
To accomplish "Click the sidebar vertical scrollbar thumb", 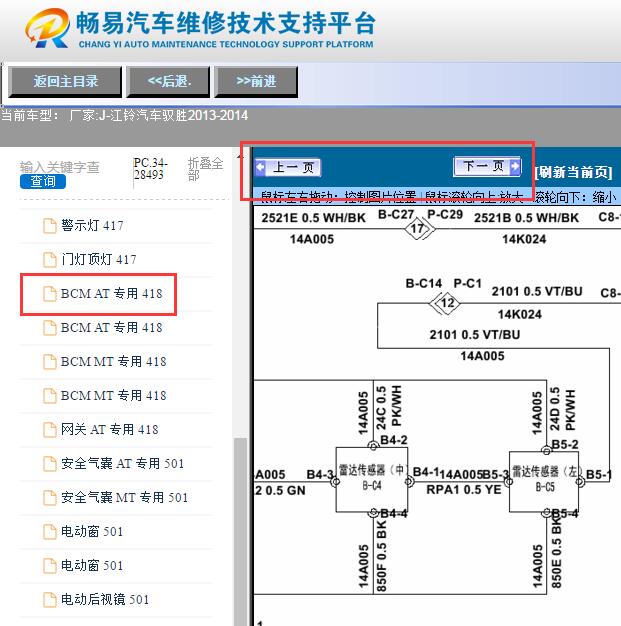I will point(240,531).
